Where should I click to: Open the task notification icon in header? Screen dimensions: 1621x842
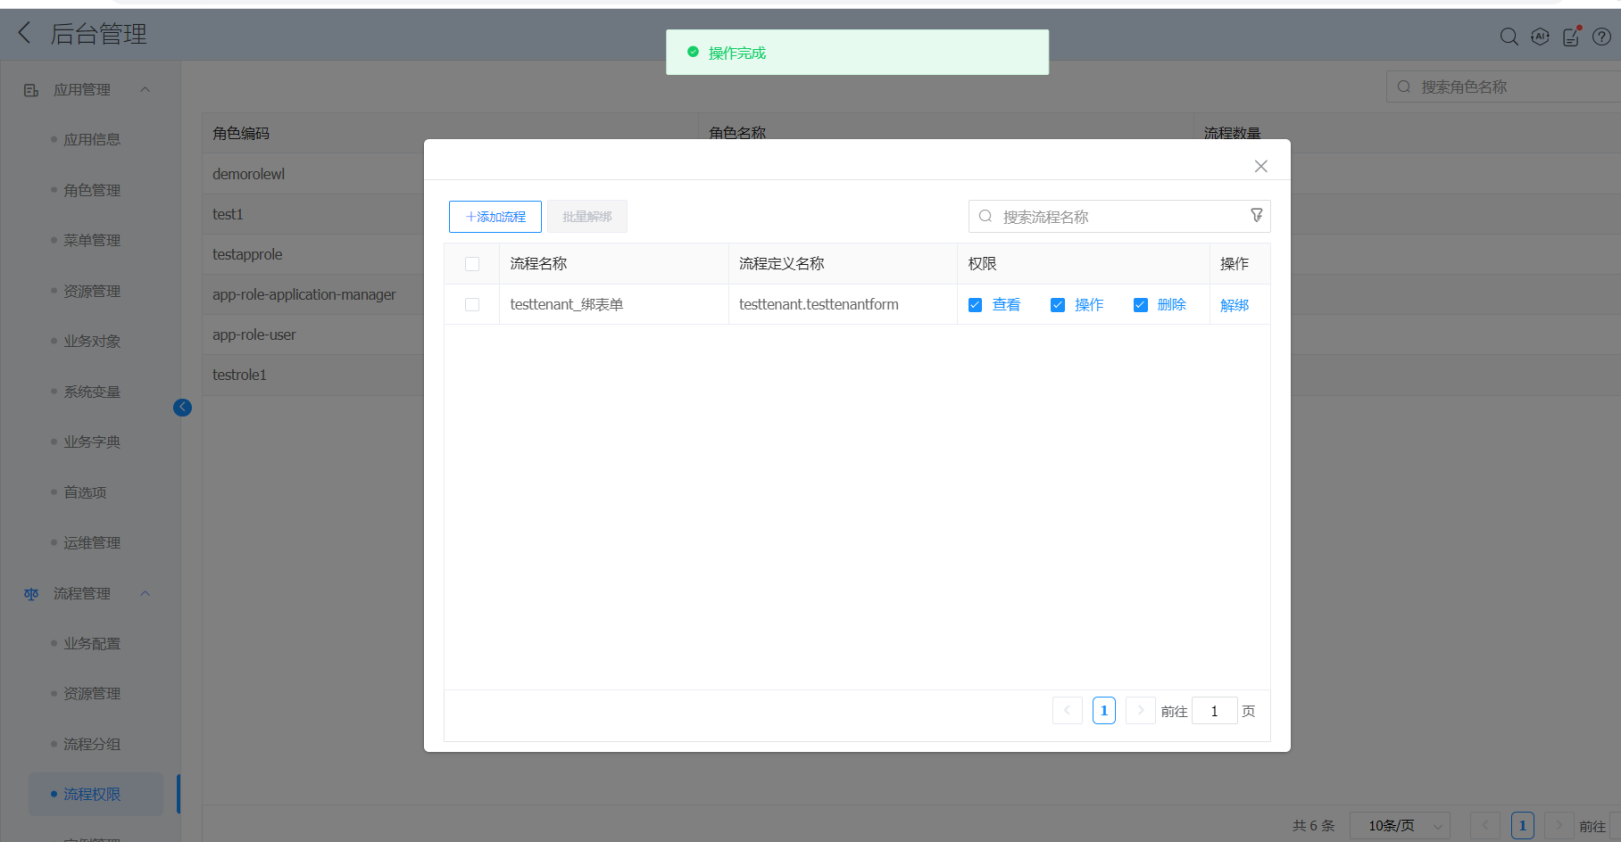point(1571,37)
